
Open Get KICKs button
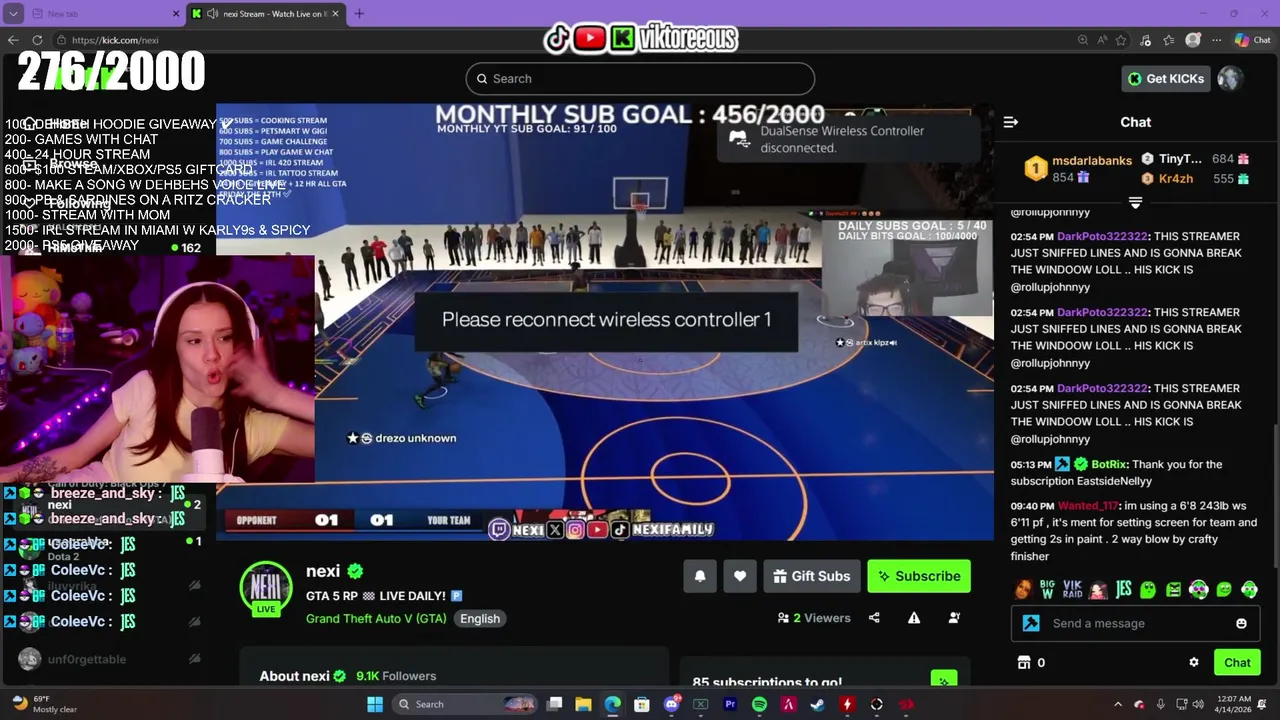click(1166, 79)
